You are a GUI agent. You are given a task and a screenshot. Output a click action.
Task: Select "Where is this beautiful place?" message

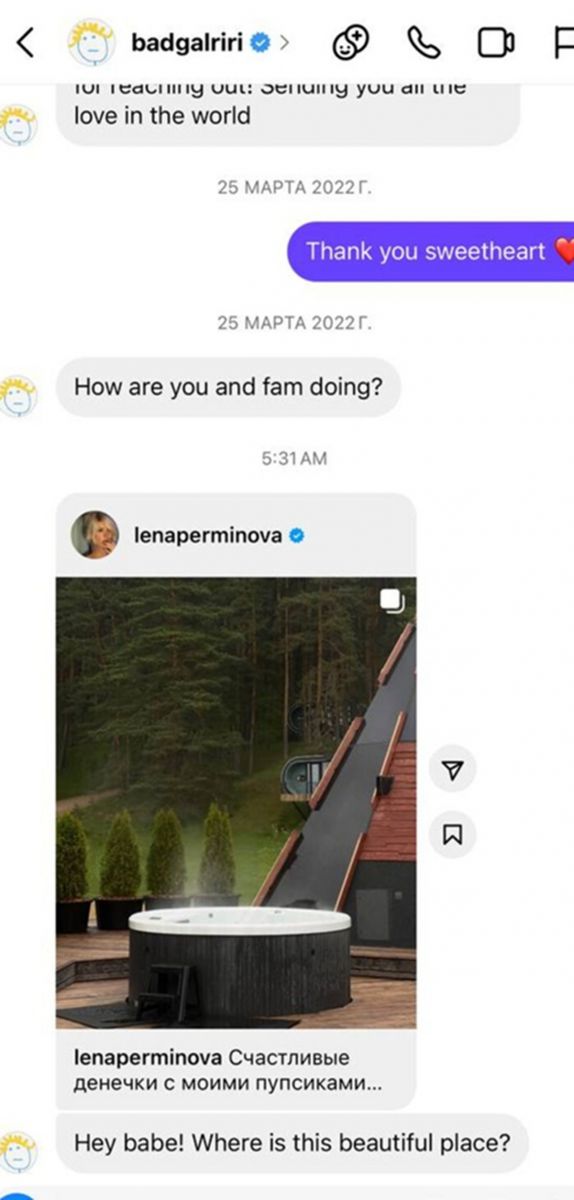tap(292, 1143)
